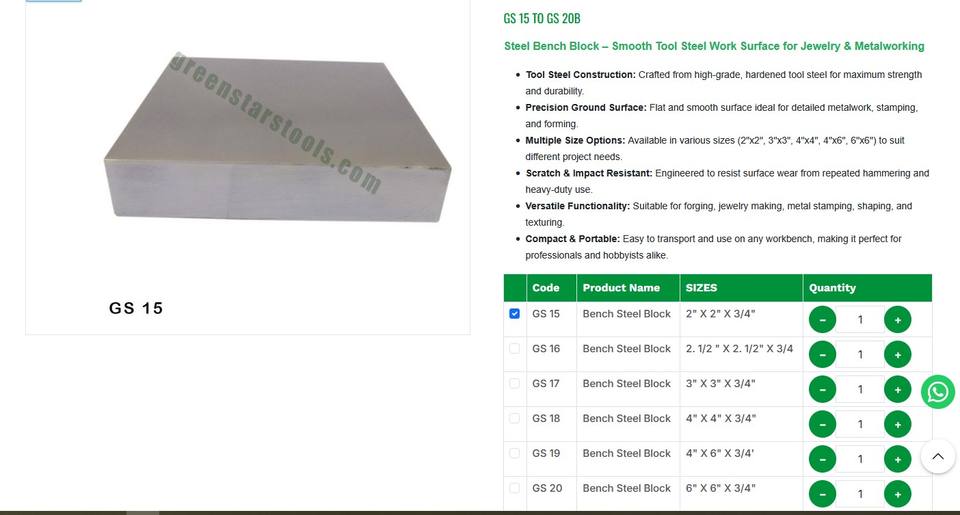Click the scroll-to-top arrow button
This screenshot has height=515, width=960.
point(937,456)
